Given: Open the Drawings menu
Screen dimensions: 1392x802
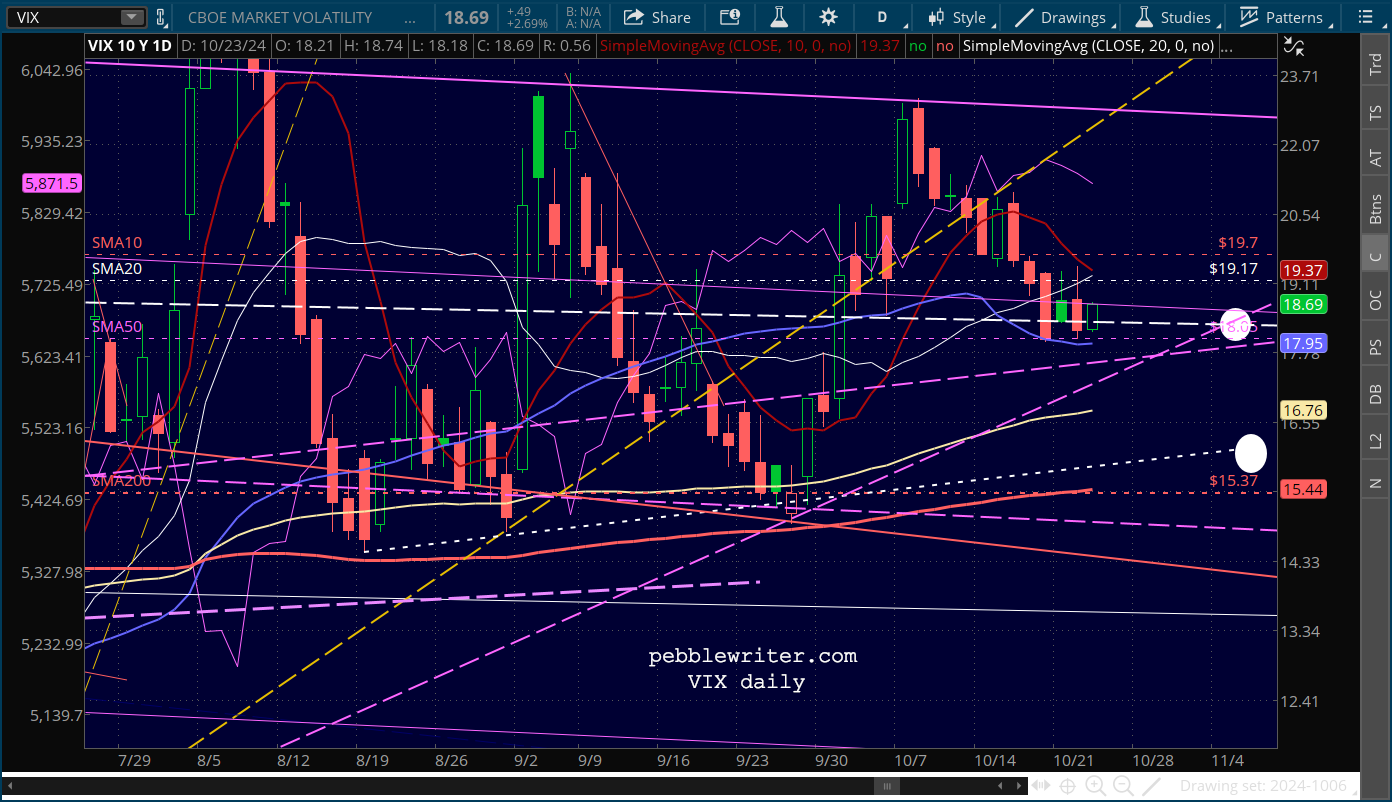Looking at the screenshot, I should click(1061, 17).
